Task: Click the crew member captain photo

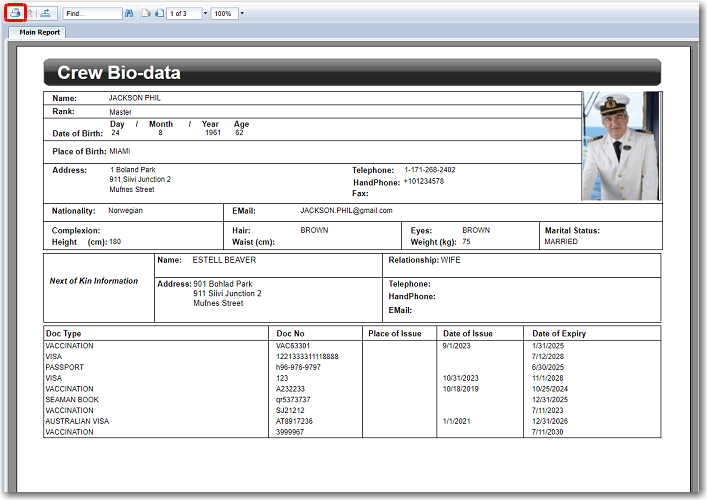Action: (x=620, y=146)
